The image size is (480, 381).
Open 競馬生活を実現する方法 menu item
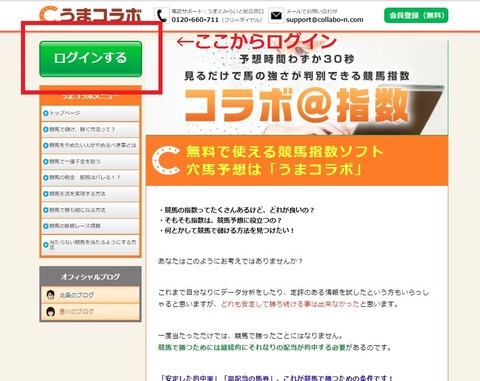(90, 194)
